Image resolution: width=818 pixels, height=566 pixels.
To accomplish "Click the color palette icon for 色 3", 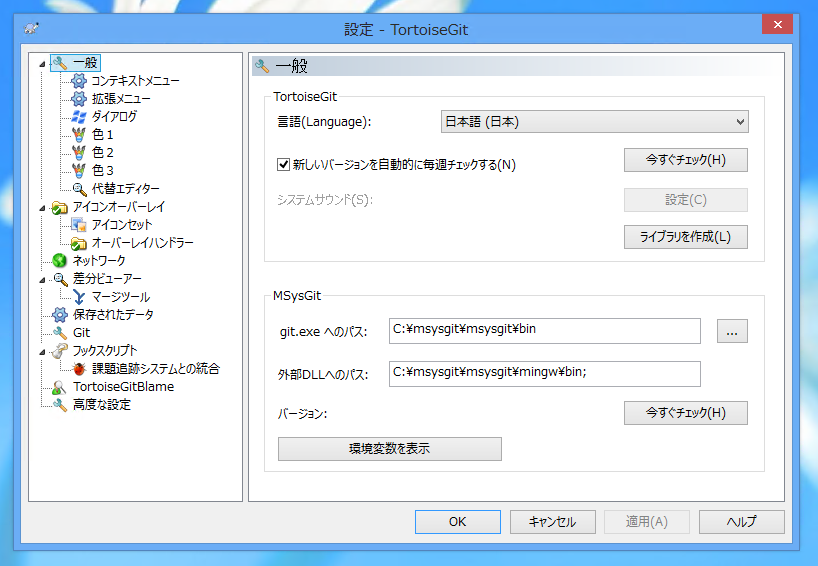I will tap(79, 171).
